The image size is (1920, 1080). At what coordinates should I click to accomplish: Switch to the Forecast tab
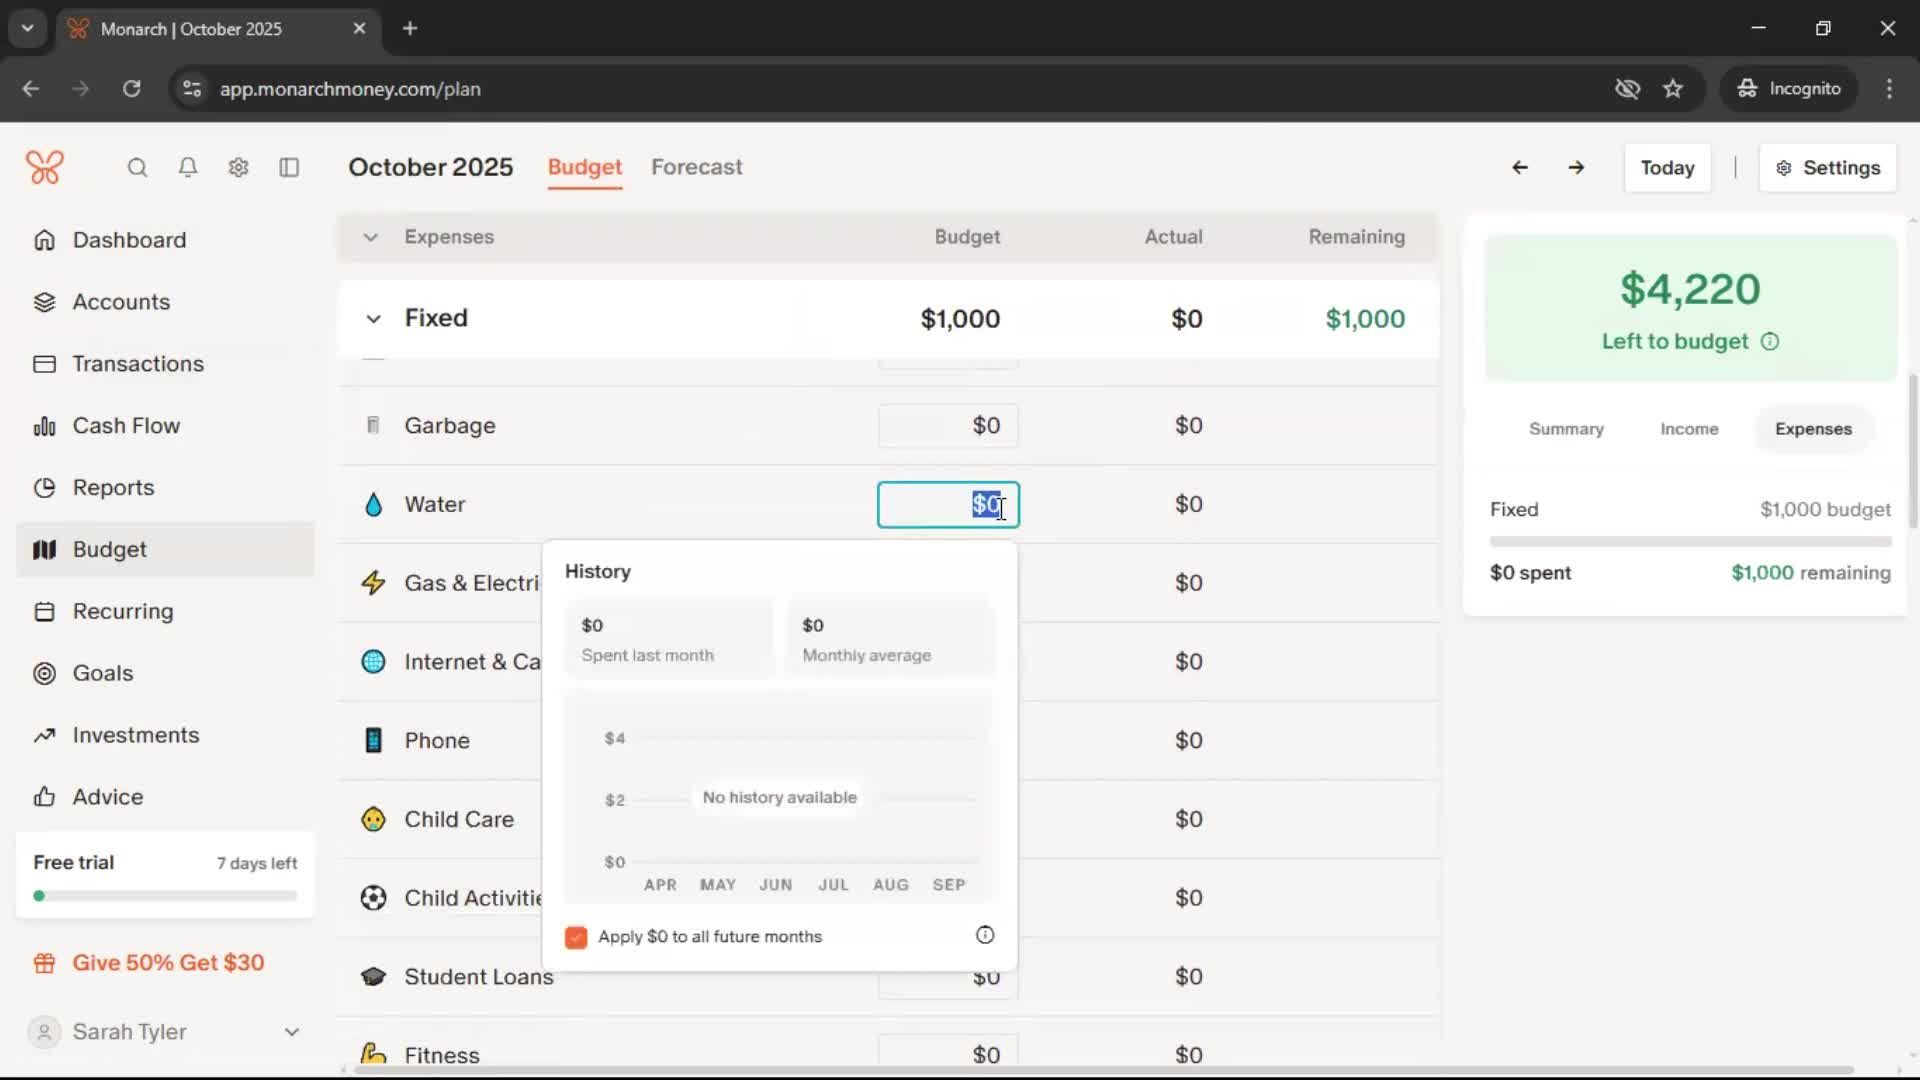point(696,167)
